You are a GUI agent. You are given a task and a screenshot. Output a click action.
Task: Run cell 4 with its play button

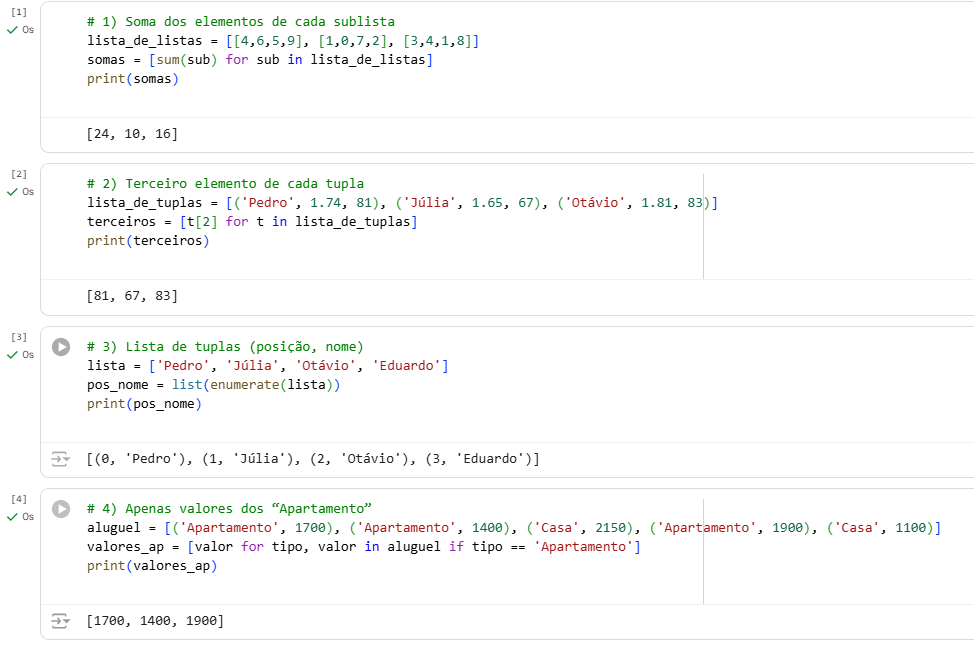(x=61, y=509)
